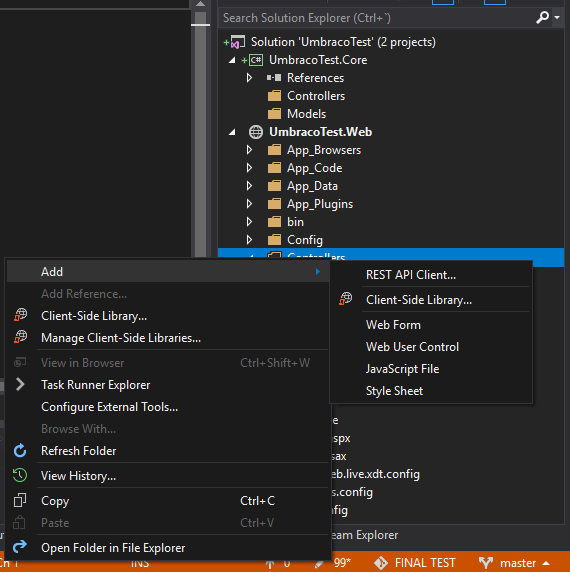Click the App_Browsers folder icon
570x572 pixels.
[274, 150]
